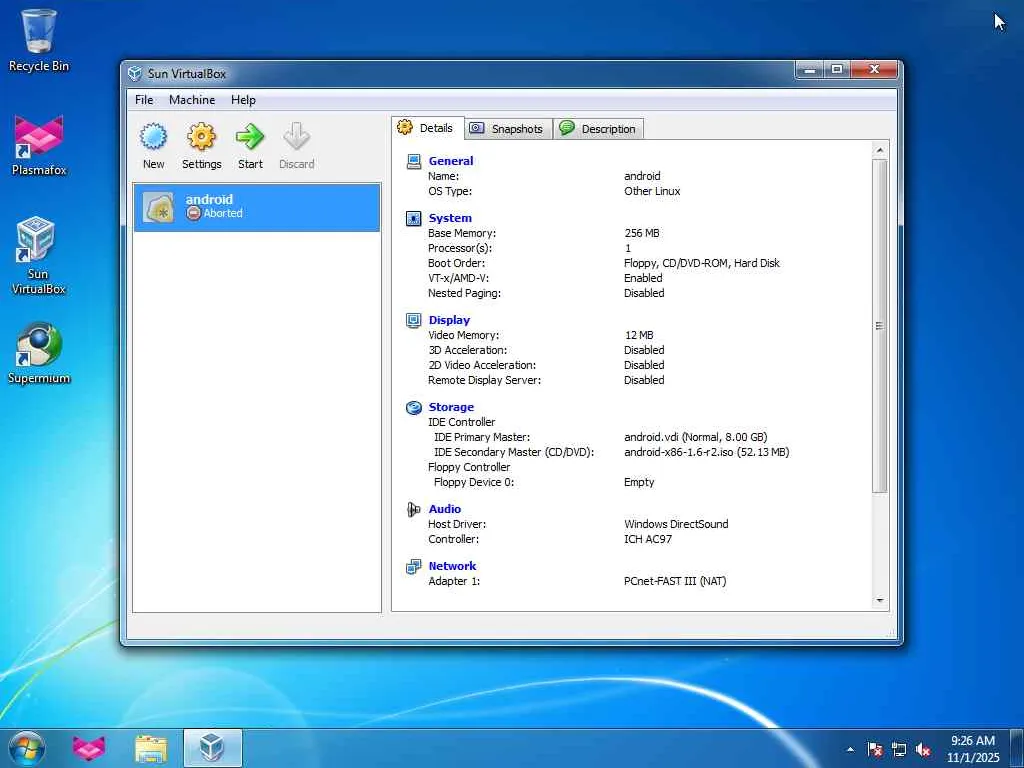The width and height of the screenshot is (1024, 768).
Task: Click the Display section monitor icon
Action: click(x=414, y=320)
